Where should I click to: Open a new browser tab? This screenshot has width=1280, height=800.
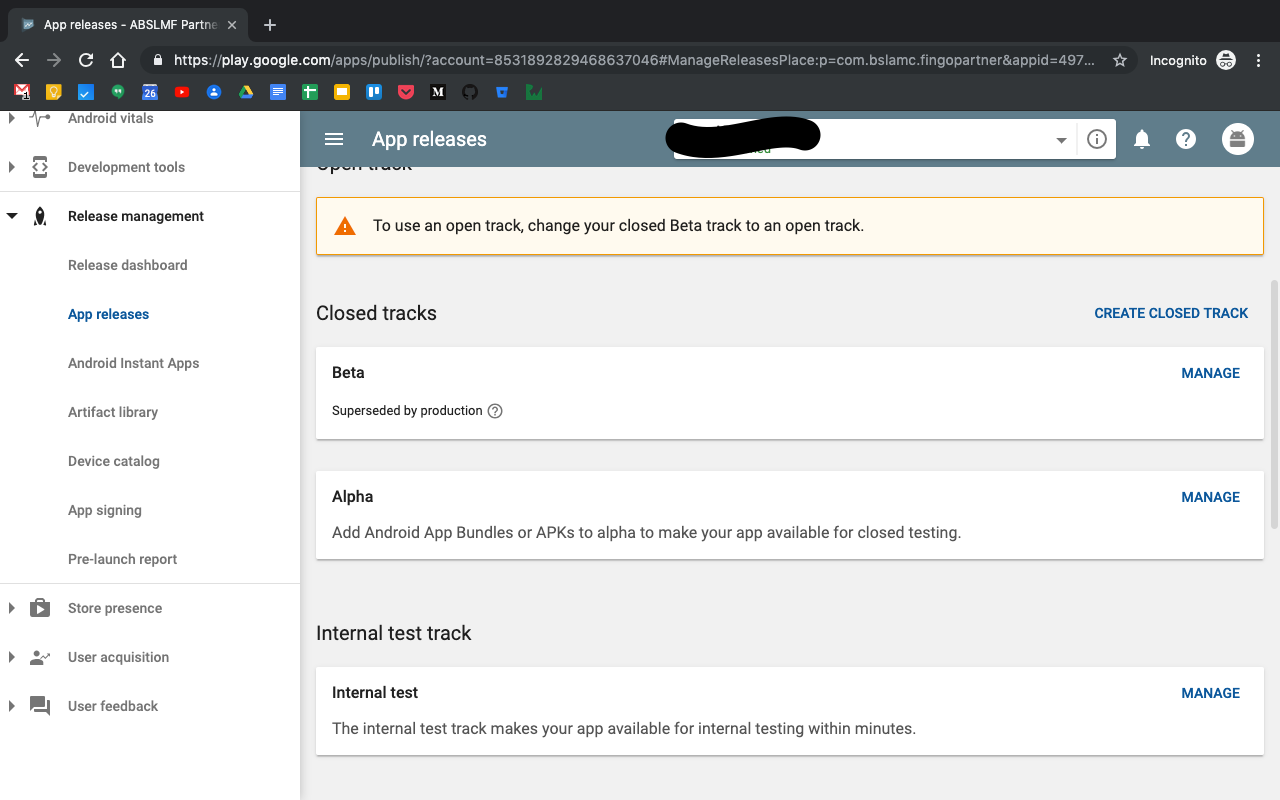pos(269,25)
